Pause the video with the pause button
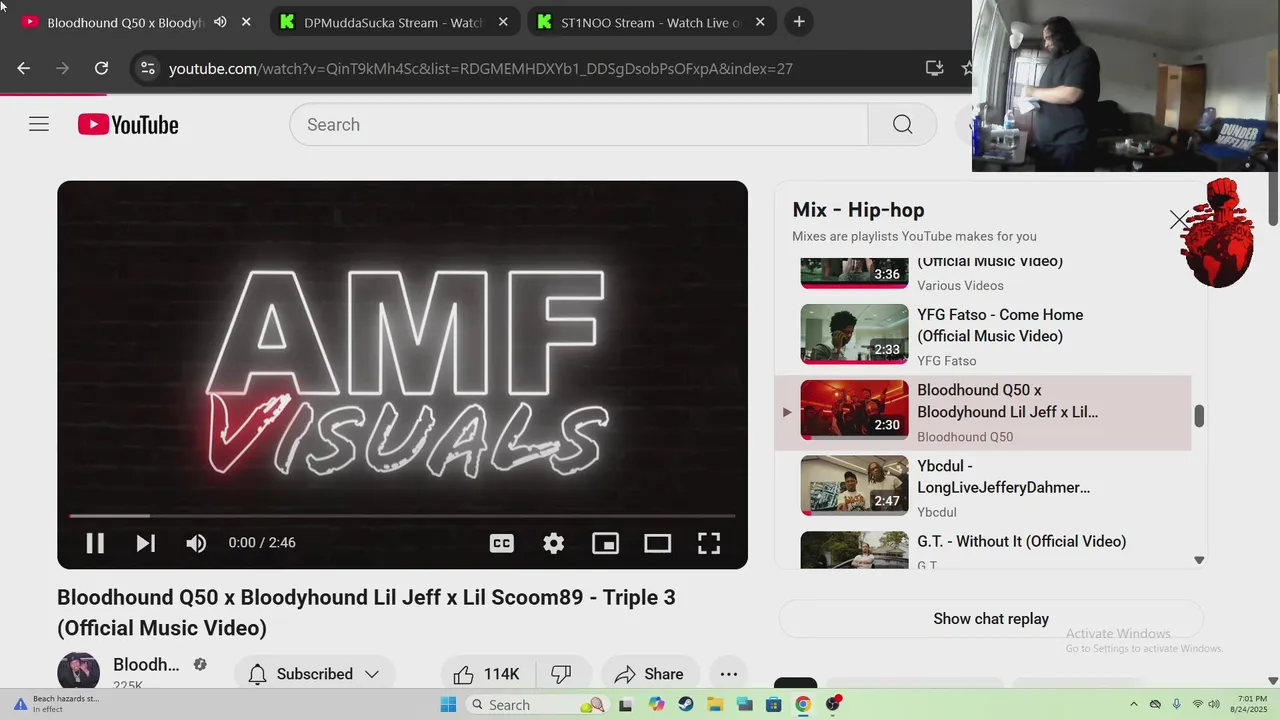Image resolution: width=1280 pixels, height=720 pixels. pyautogui.click(x=95, y=543)
